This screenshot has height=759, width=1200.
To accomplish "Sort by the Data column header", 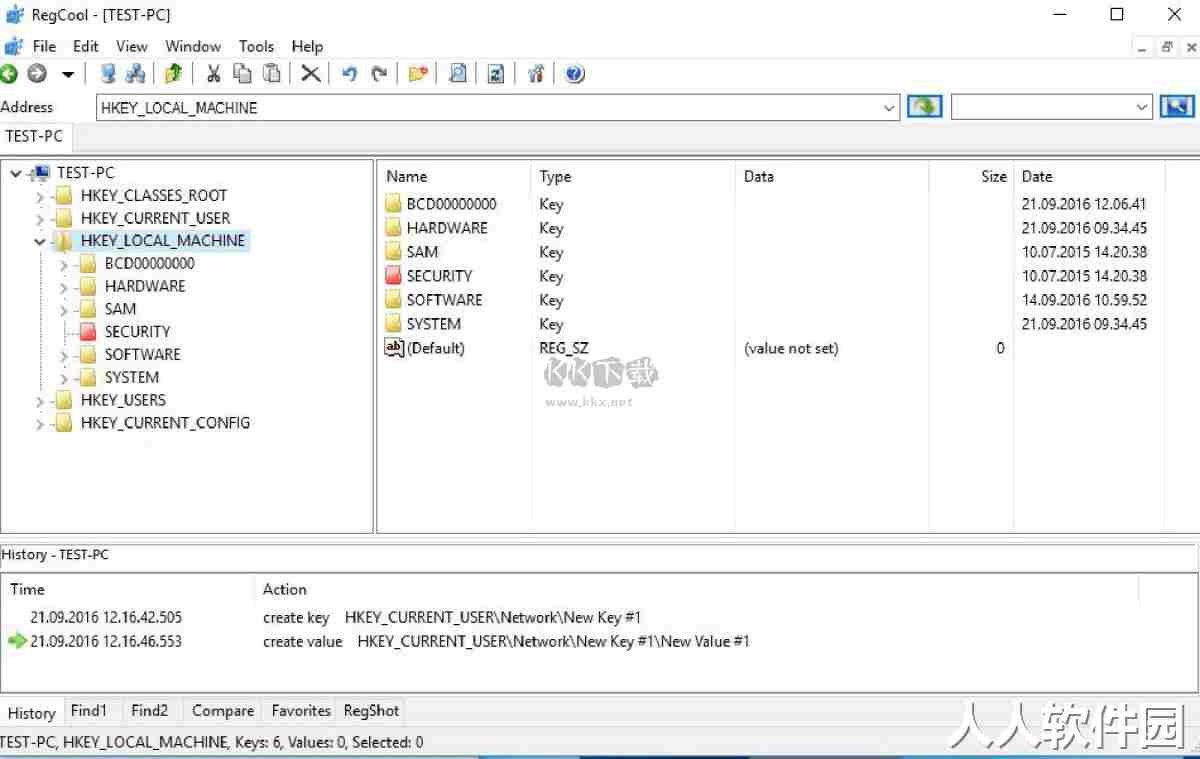I will (x=832, y=176).
